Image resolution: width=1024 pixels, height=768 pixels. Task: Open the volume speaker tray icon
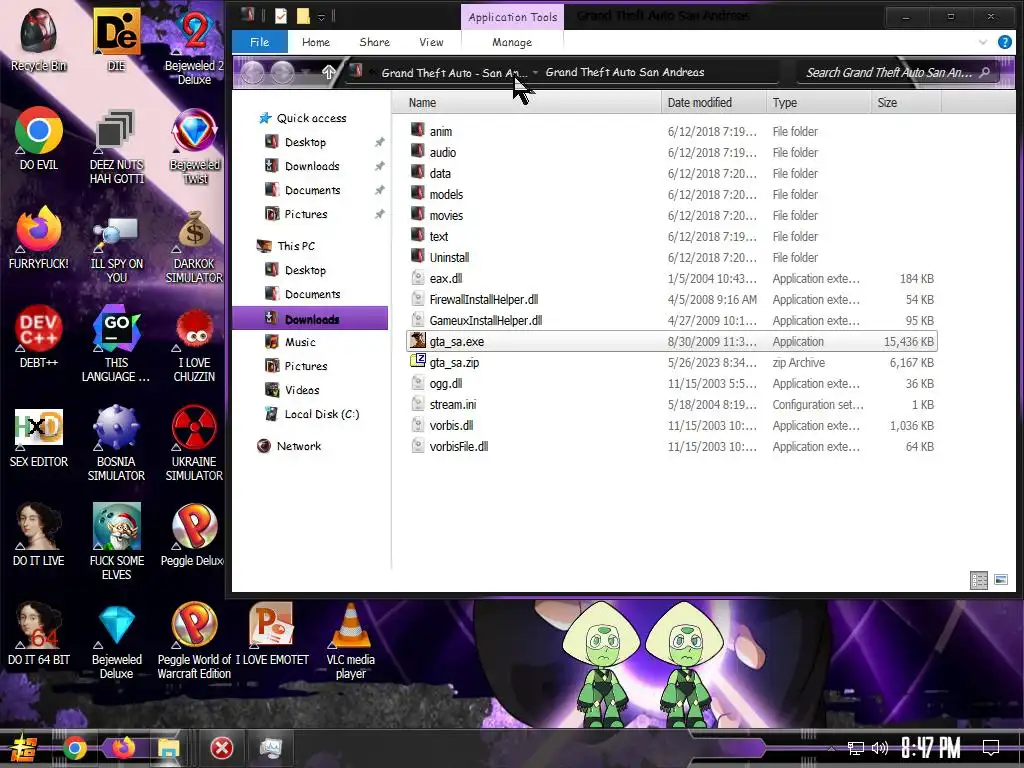[x=880, y=748]
